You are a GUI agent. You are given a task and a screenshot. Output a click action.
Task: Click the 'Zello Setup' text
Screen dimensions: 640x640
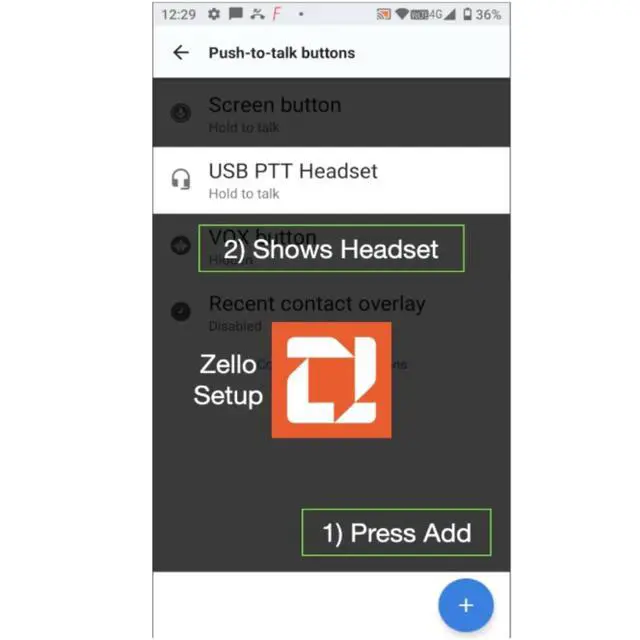tap(228, 380)
